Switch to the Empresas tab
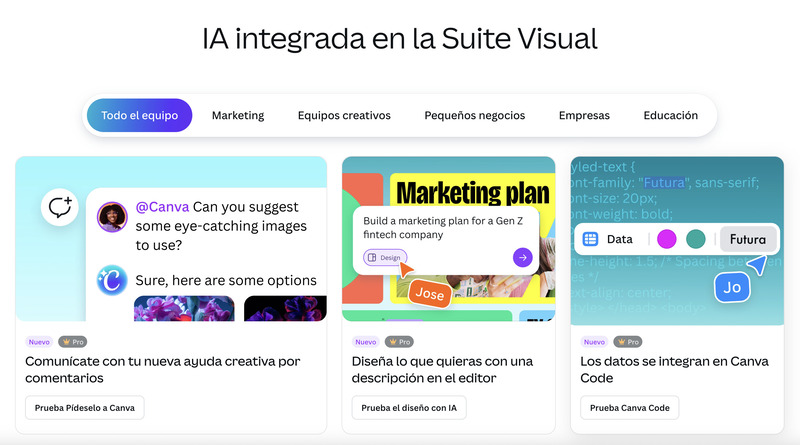The image size is (800, 445). click(x=584, y=115)
